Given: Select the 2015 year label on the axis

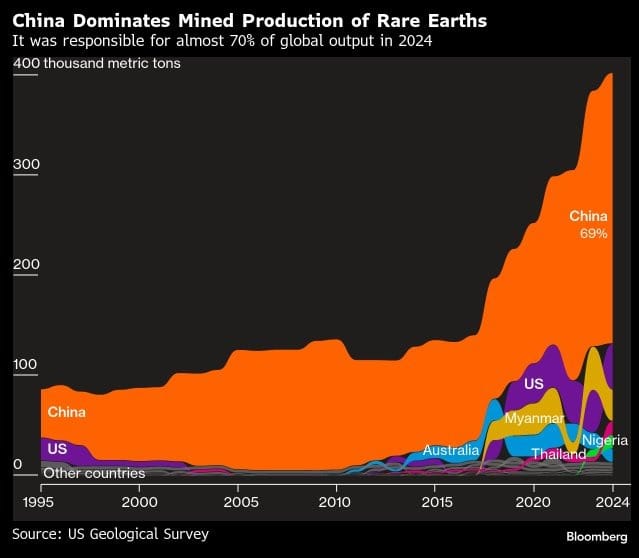Looking at the screenshot, I should pyautogui.click(x=434, y=501).
